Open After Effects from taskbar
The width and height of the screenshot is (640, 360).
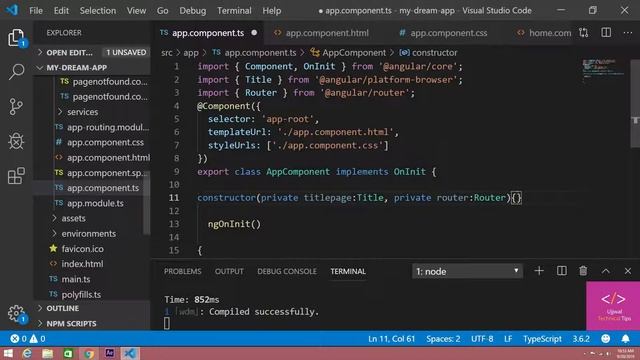(109, 353)
